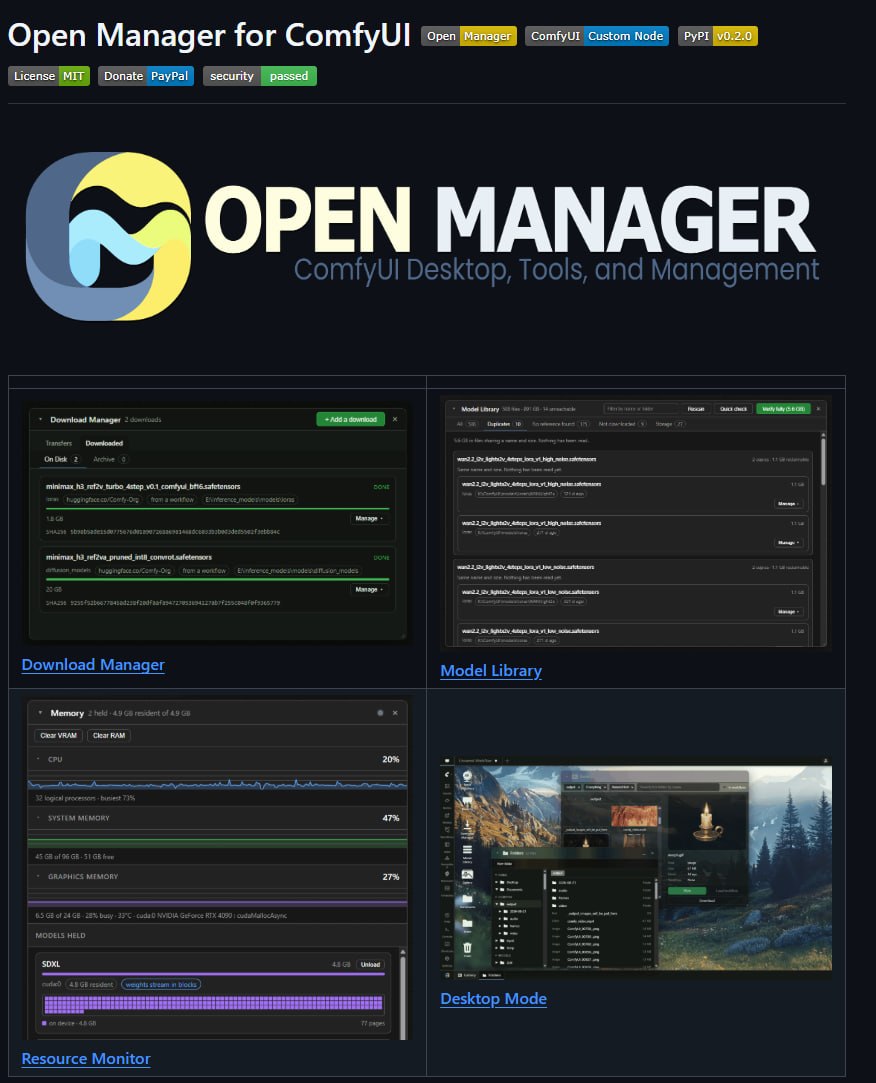Select the Archive sub-tab

(x=110, y=459)
